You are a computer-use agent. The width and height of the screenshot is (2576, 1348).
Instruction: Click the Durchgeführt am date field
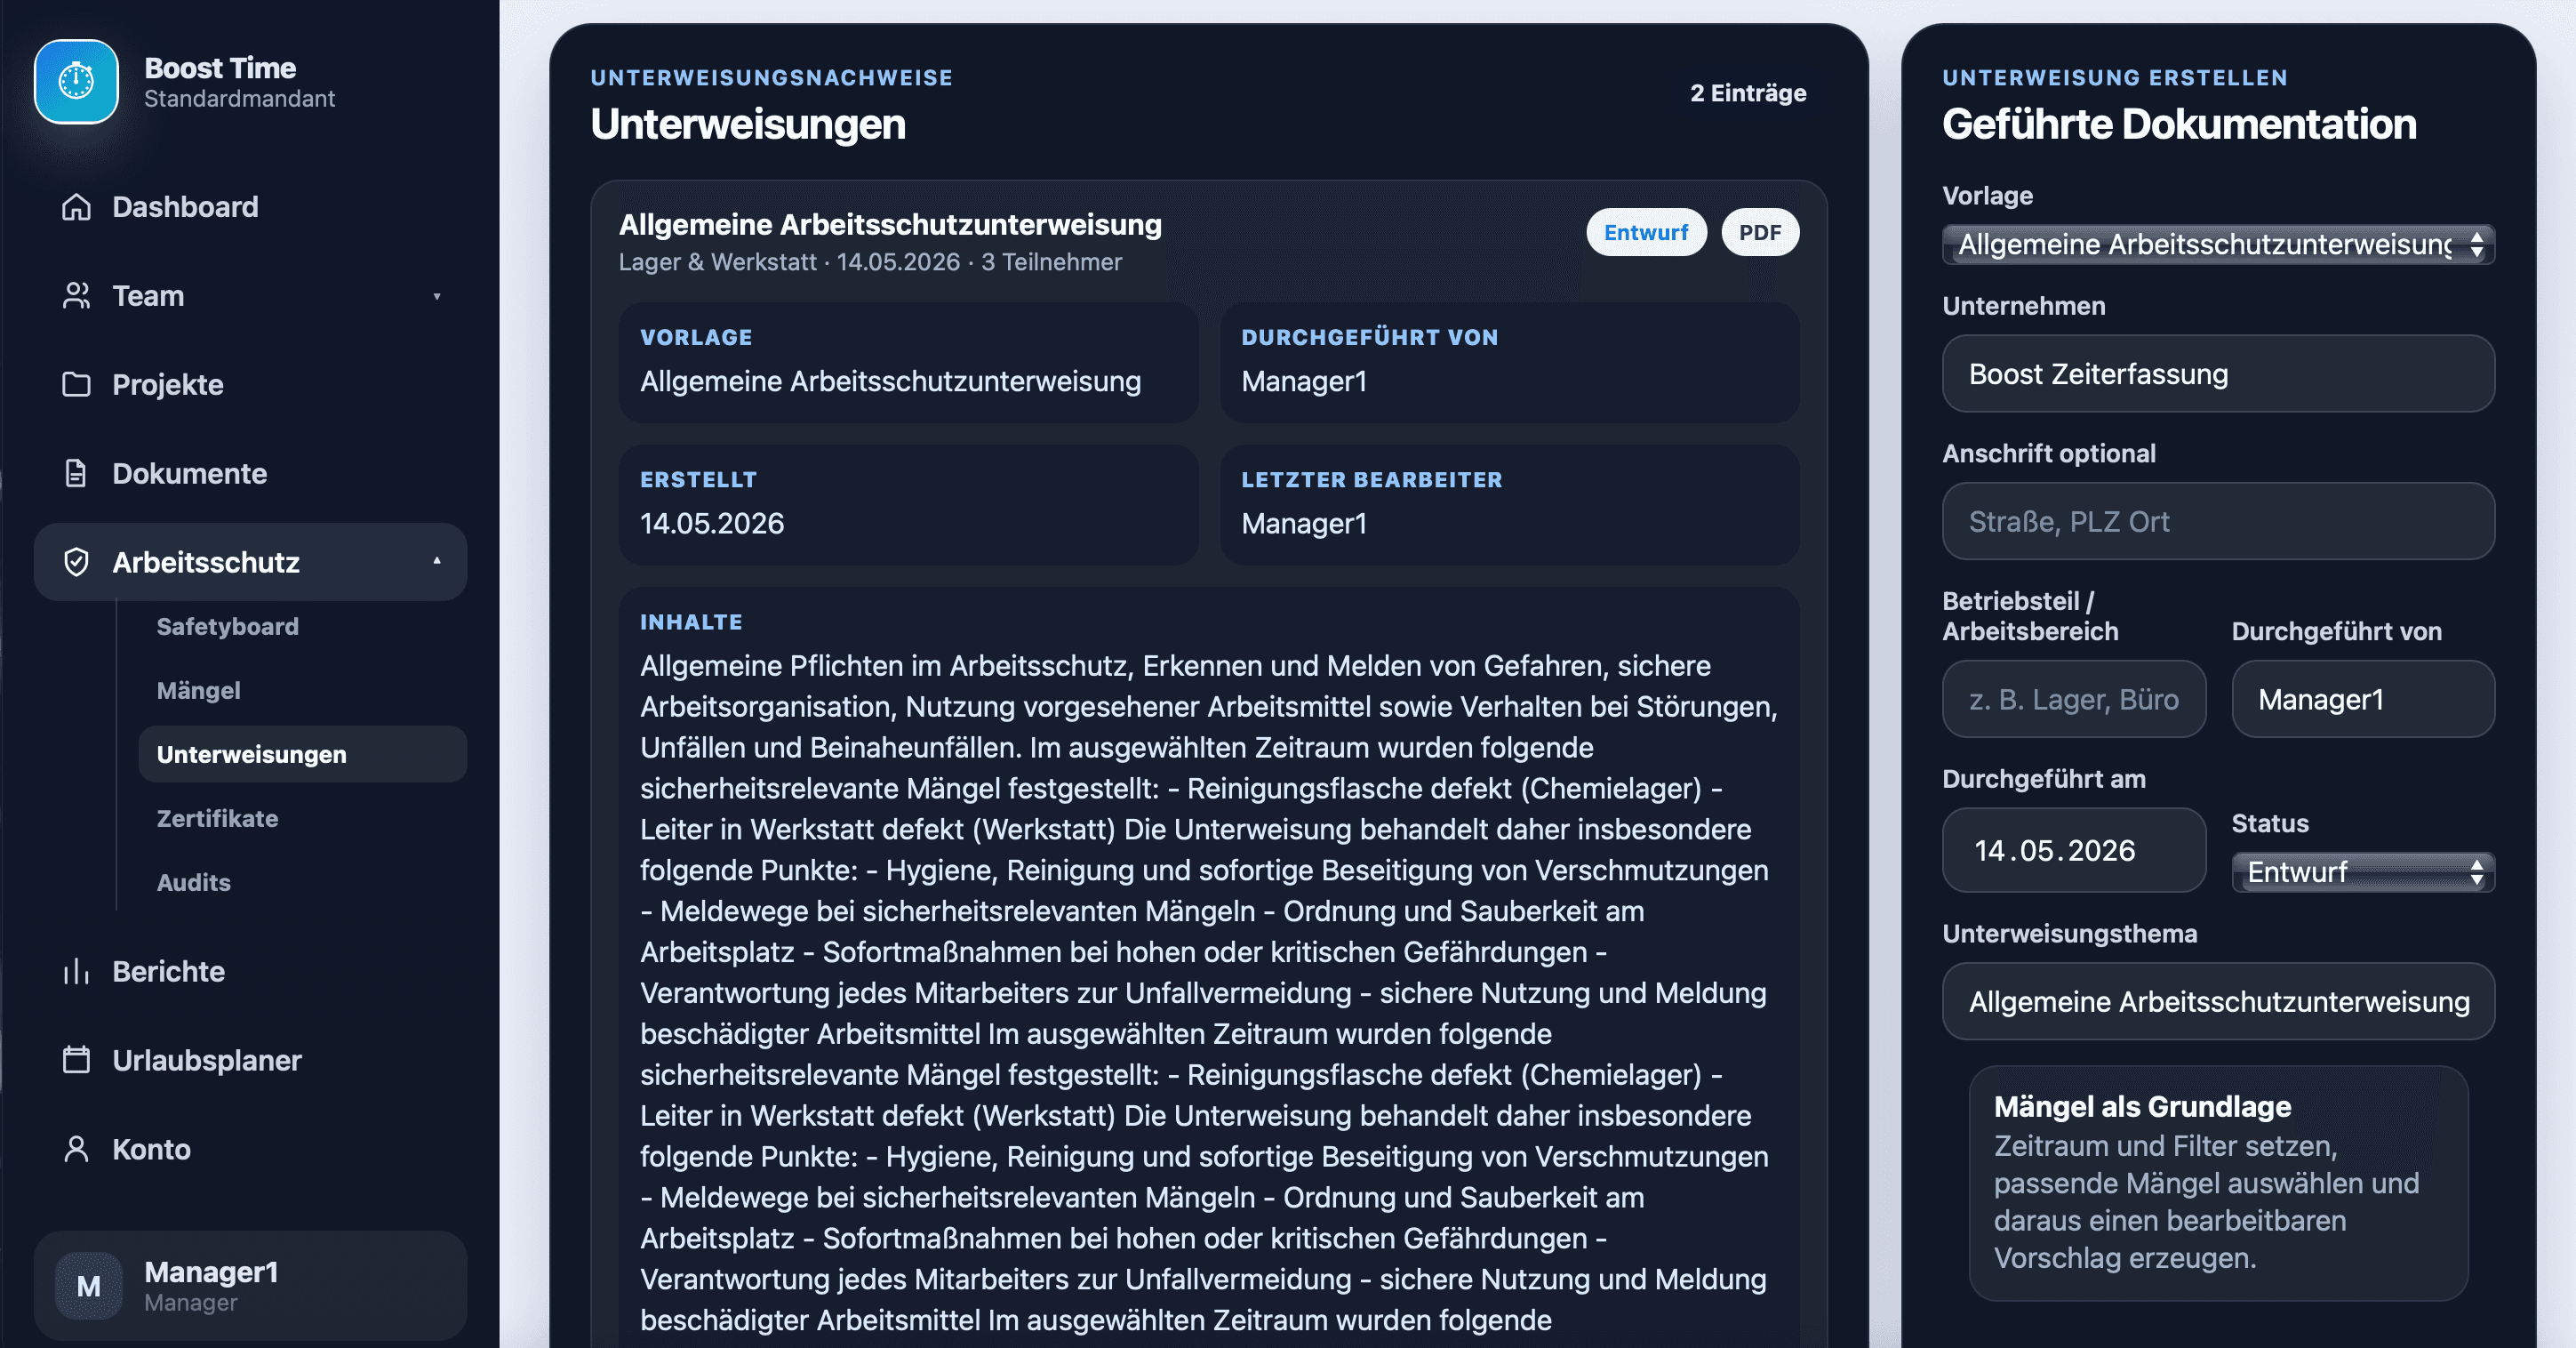(2074, 850)
